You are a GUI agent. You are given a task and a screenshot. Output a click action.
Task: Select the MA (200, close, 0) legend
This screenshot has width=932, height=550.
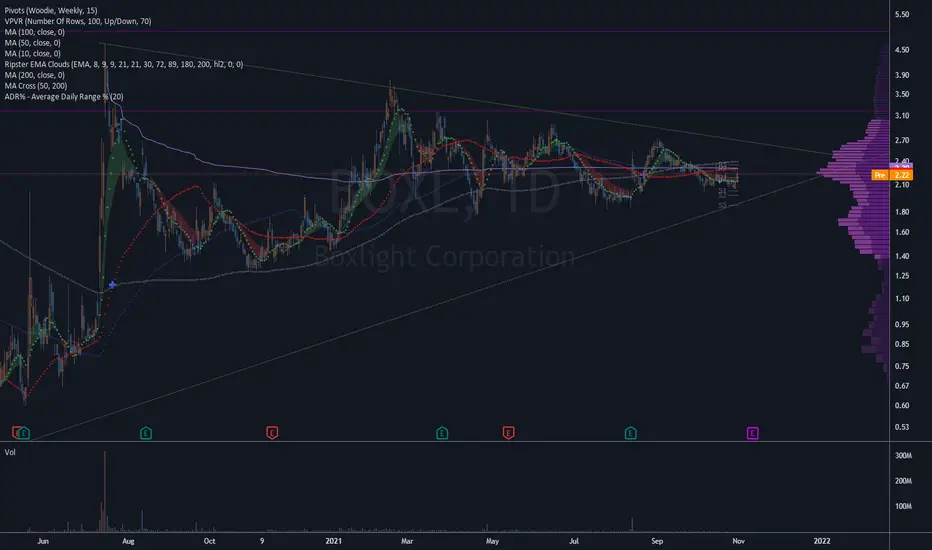(34, 75)
